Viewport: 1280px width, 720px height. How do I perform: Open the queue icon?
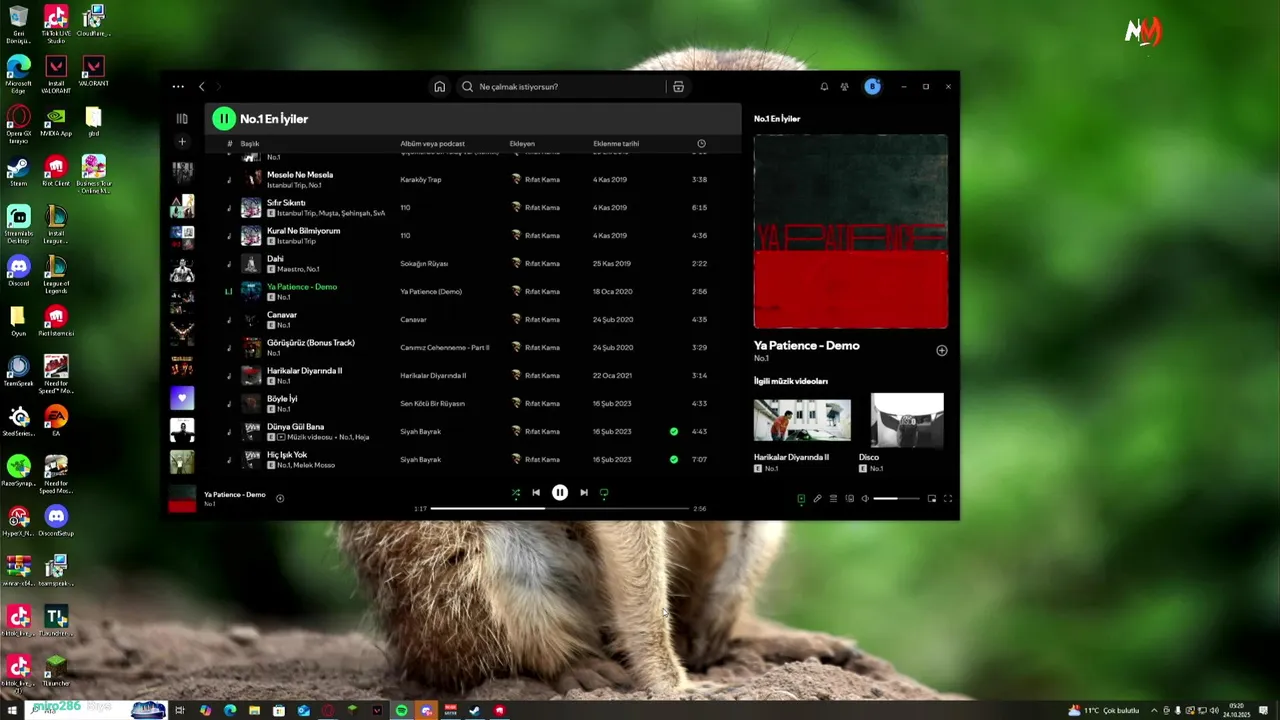point(833,498)
